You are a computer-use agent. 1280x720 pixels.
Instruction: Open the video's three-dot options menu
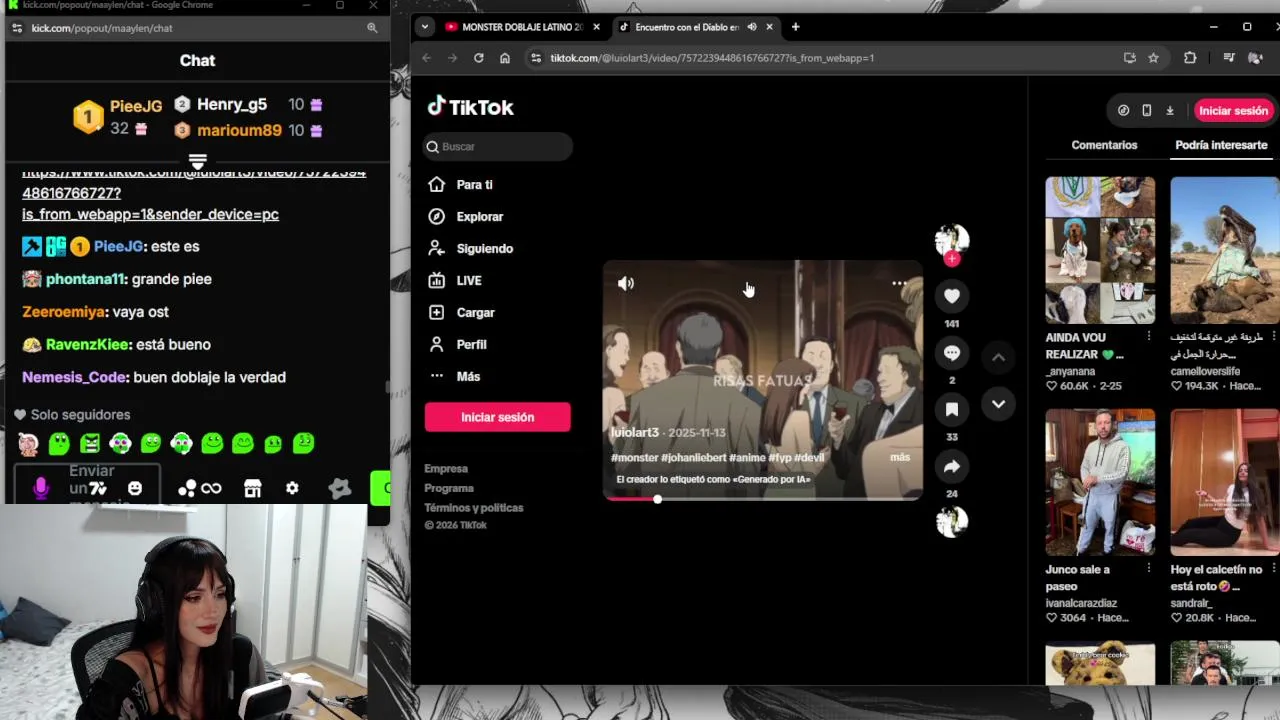(899, 283)
